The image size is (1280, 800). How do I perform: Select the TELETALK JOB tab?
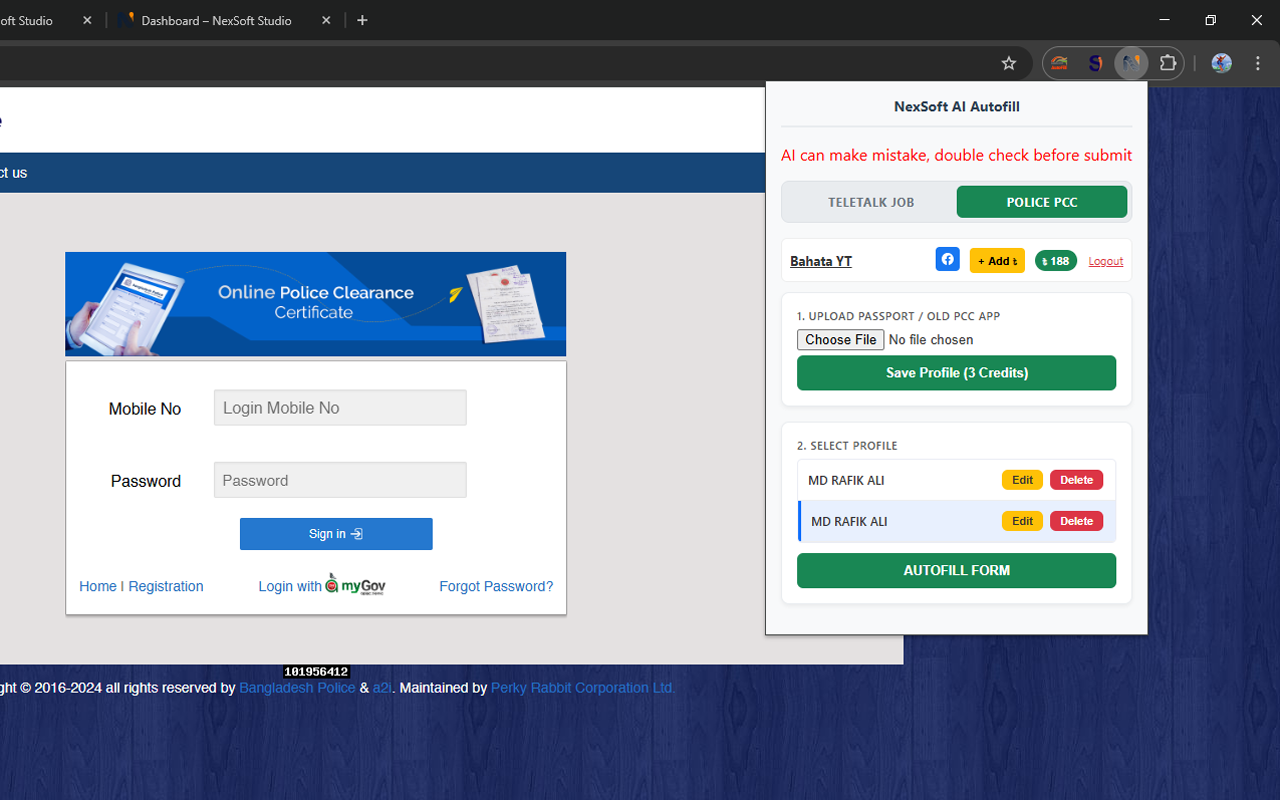871,202
